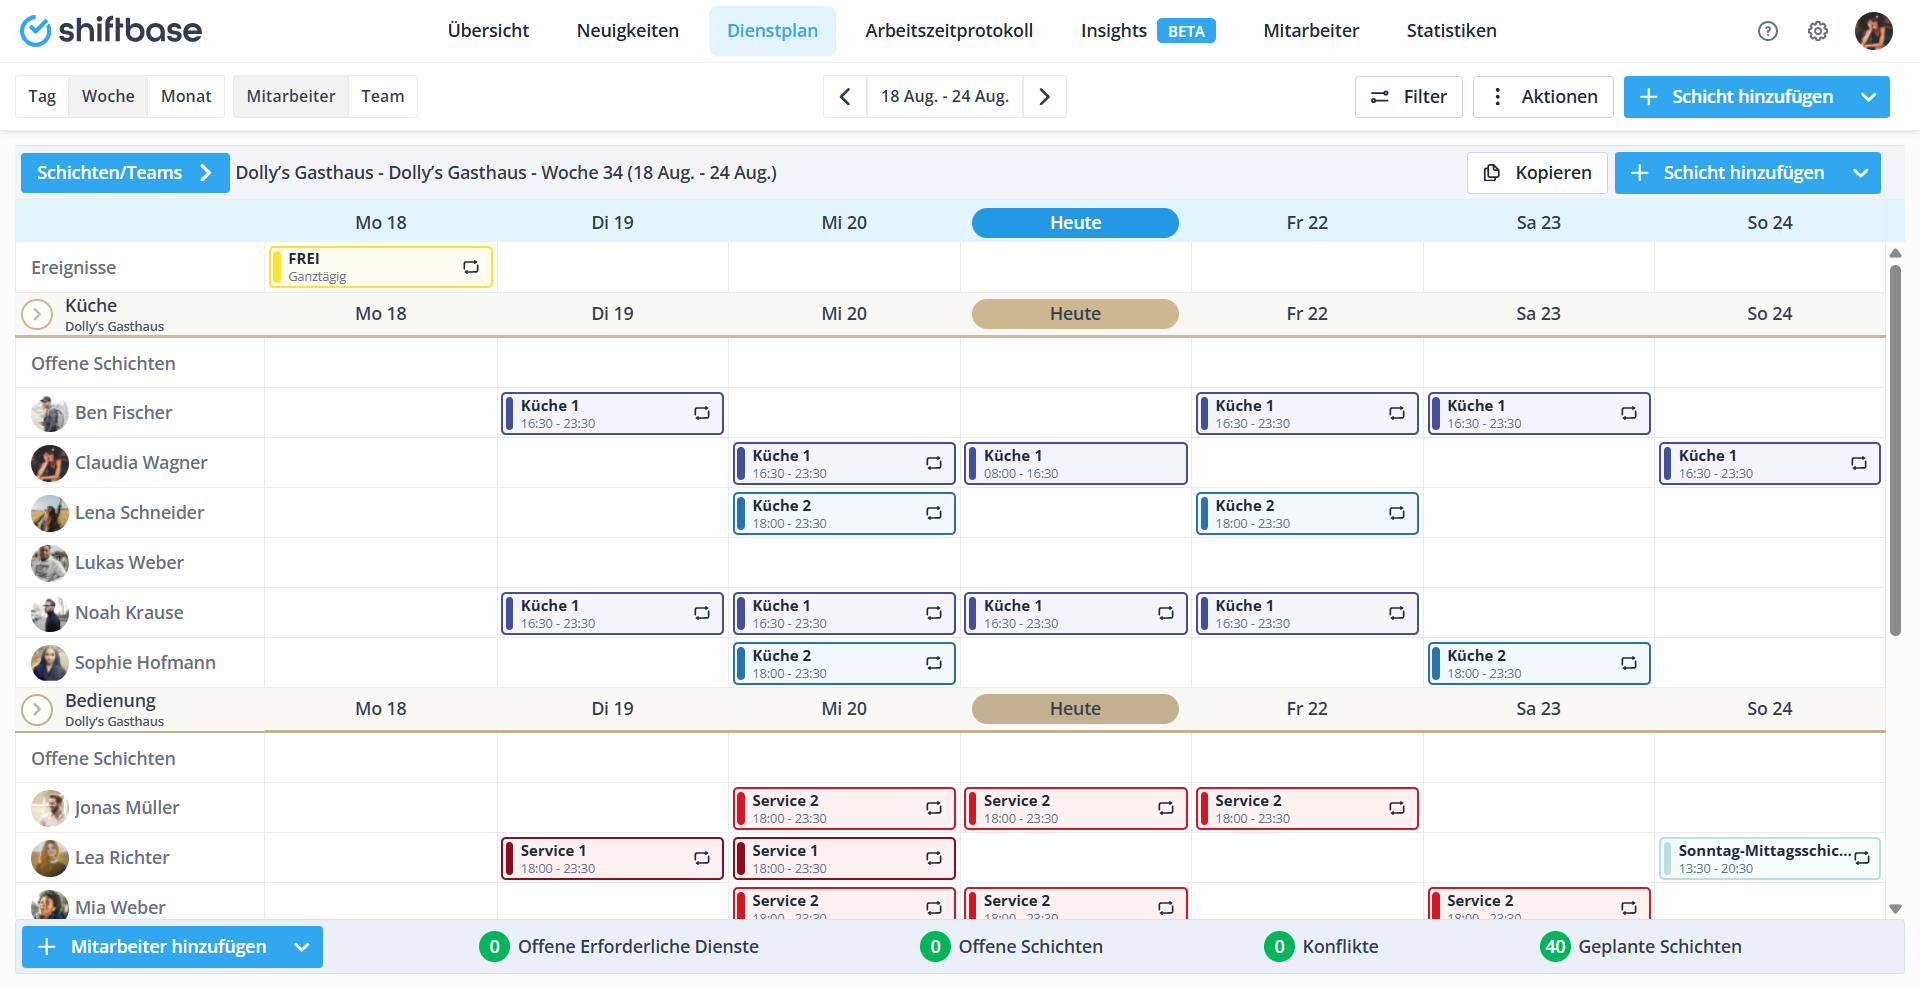Click recurring icon on Lena Schneider Friday shift
Screen dimensions: 1920x989
pos(1397,513)
